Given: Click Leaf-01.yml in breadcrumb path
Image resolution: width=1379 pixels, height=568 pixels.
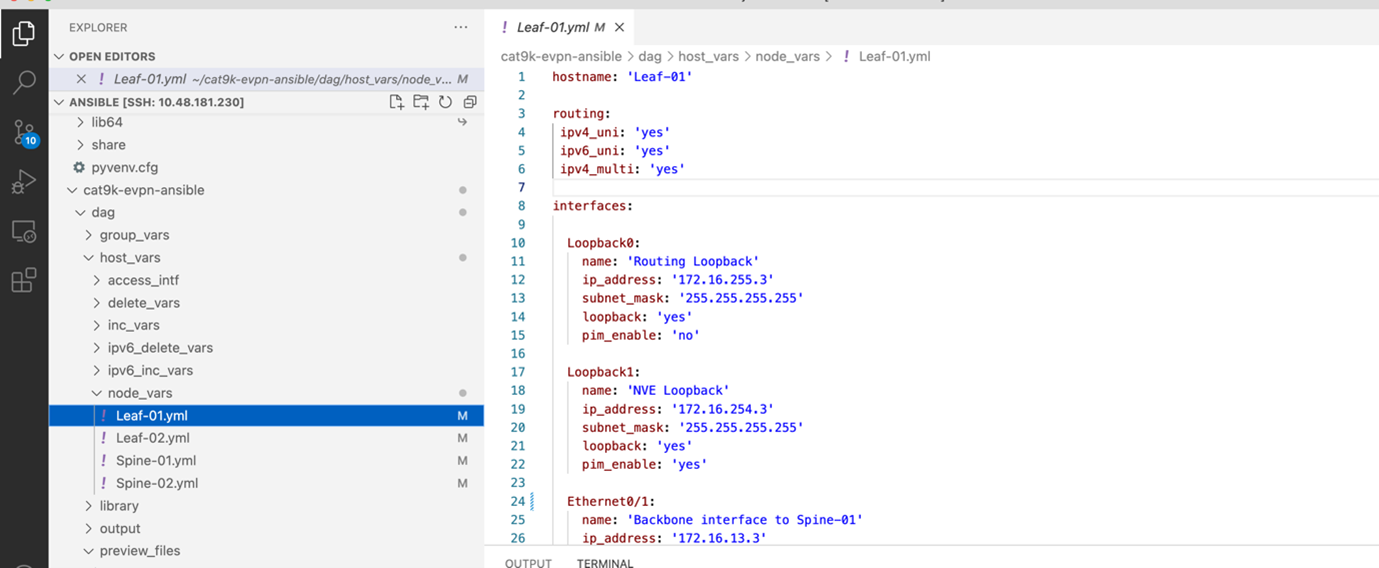Looking at the screenshot, I should [x=894, y=57].
